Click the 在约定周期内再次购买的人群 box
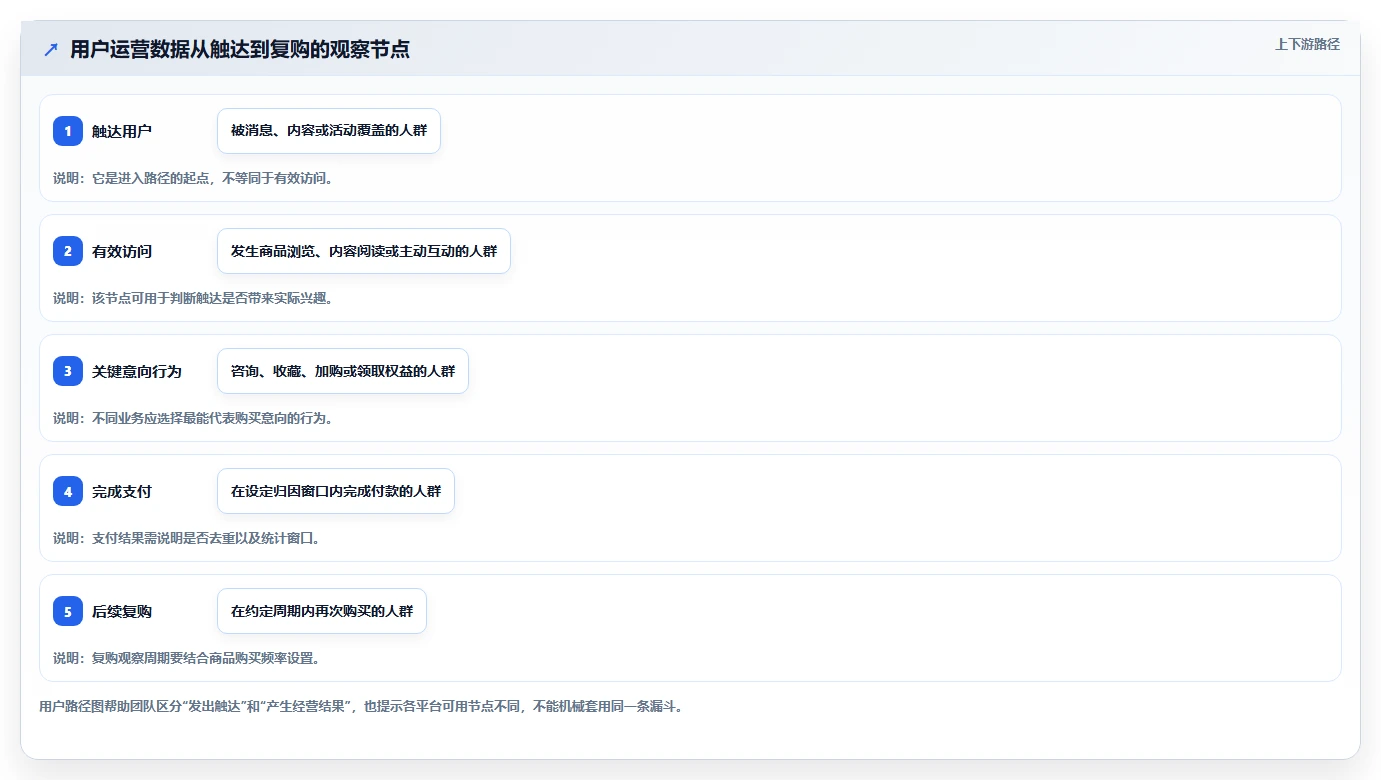This screenshot has height=780, width=1381. [322, 611]
